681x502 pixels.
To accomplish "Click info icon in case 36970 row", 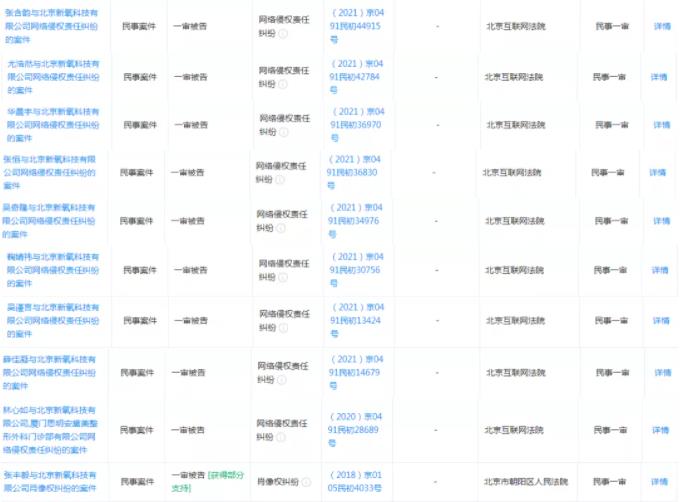I will tap(284, 132).
